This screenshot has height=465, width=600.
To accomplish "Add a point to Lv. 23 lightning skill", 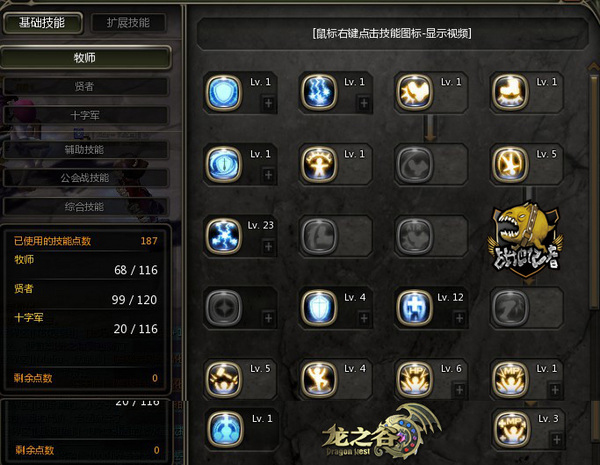I will (268, 246).
